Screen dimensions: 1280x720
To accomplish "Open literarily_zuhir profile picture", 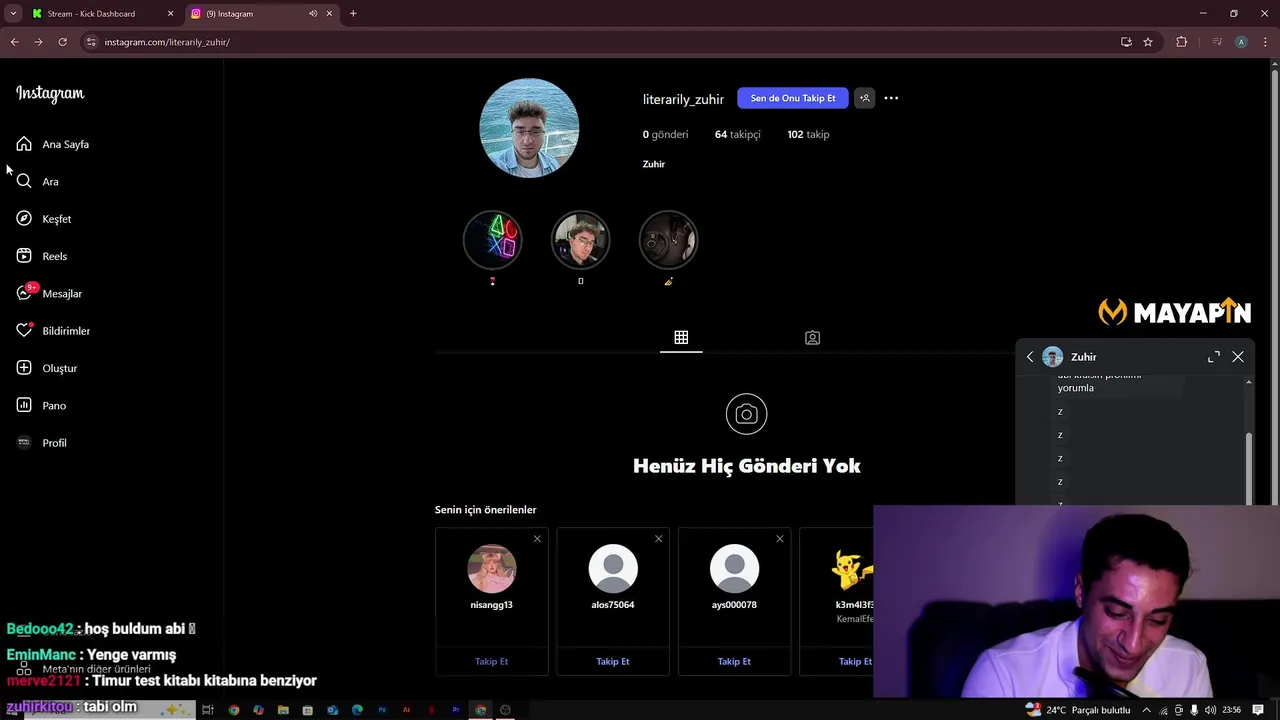I will click(529, 128).
